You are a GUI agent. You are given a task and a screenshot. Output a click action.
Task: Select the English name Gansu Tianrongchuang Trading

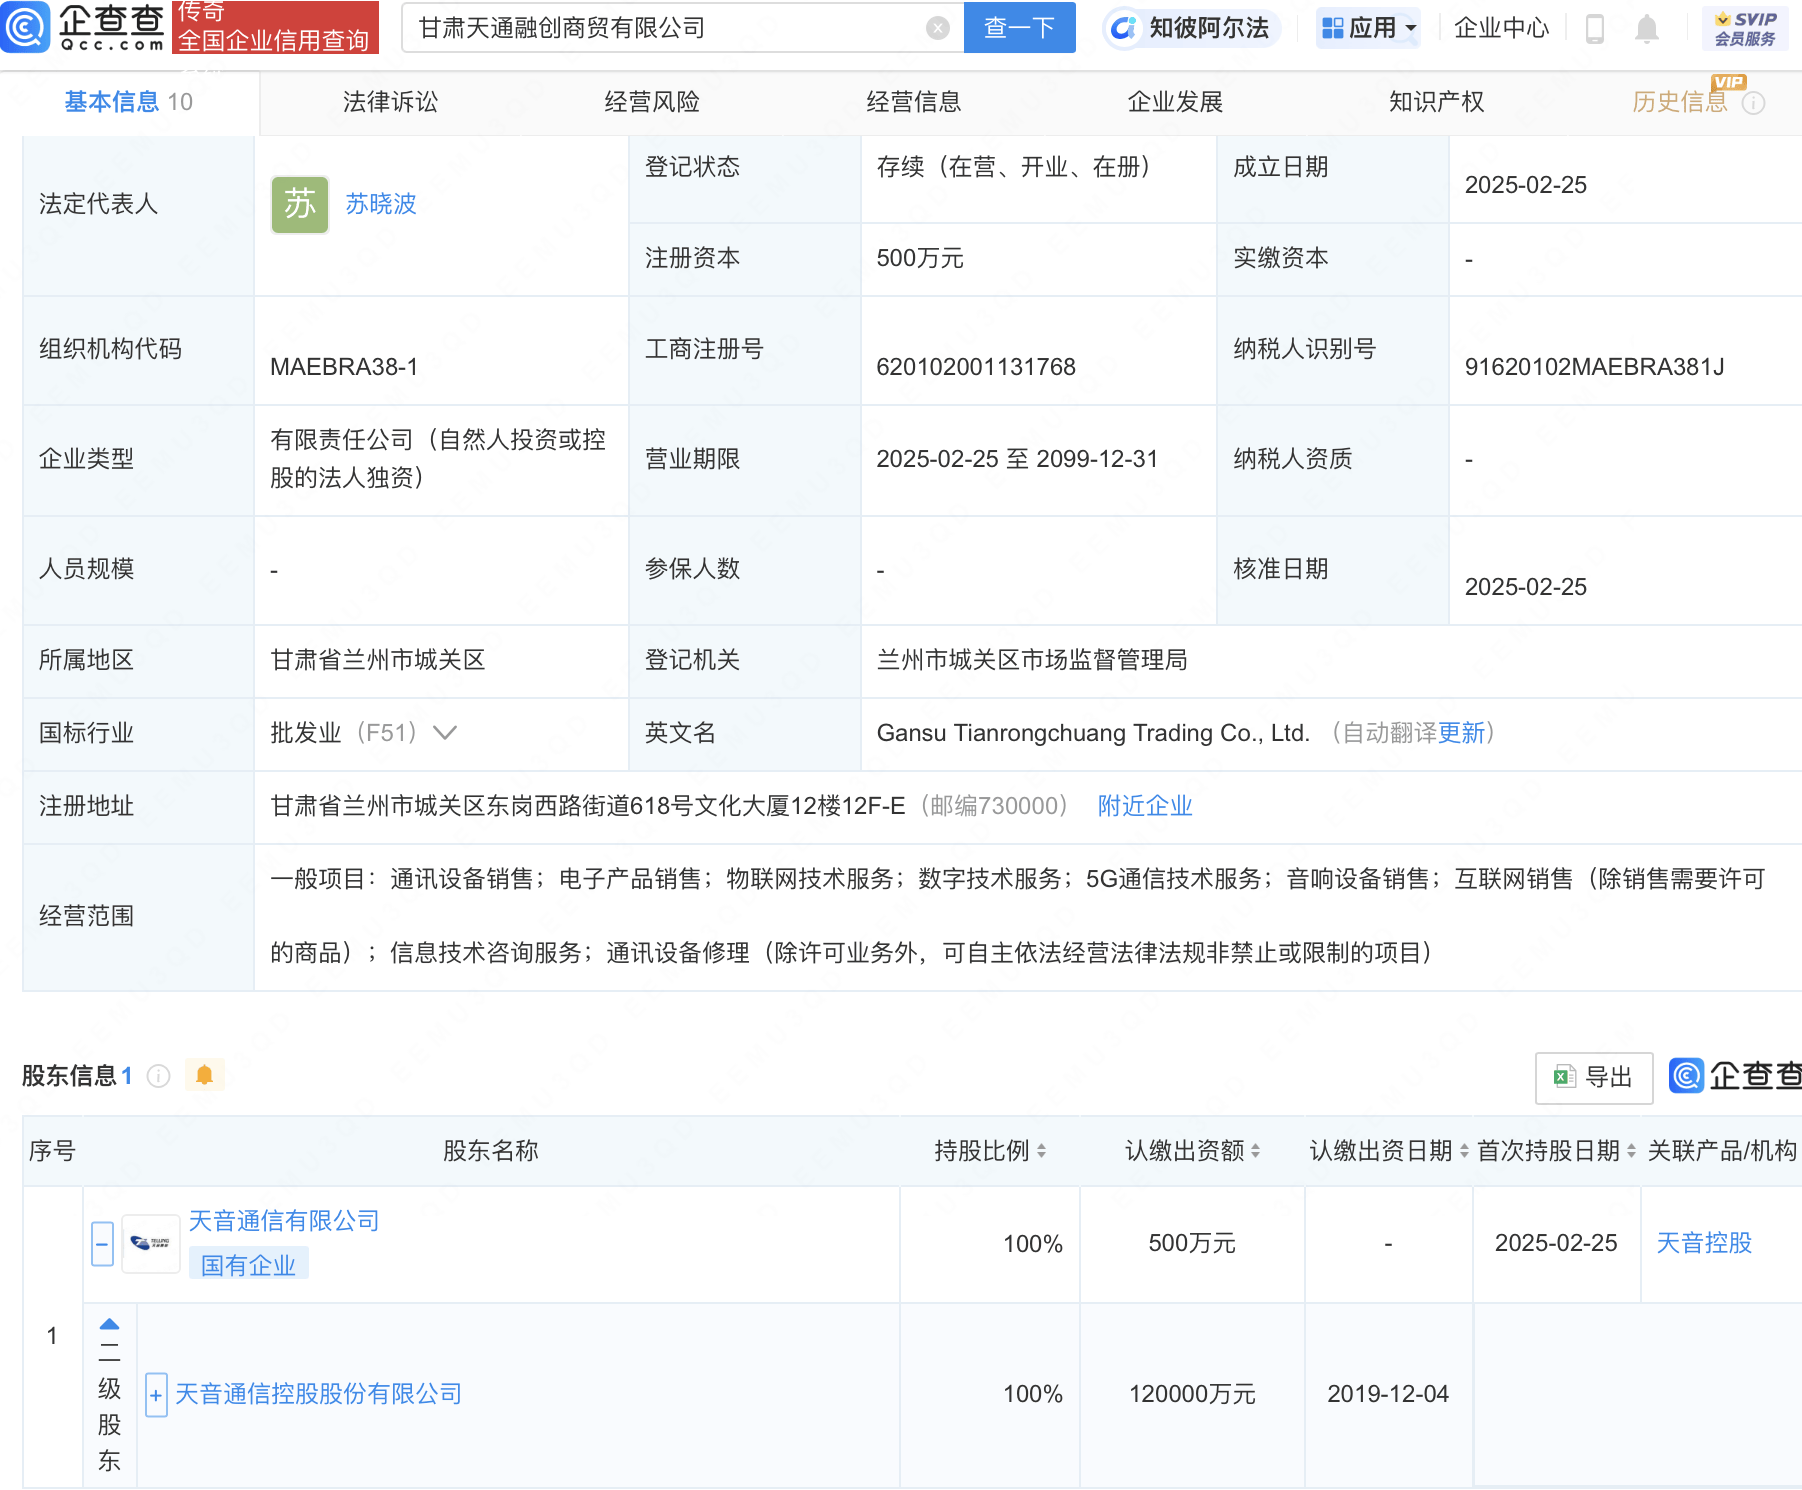pos(1093,733)
